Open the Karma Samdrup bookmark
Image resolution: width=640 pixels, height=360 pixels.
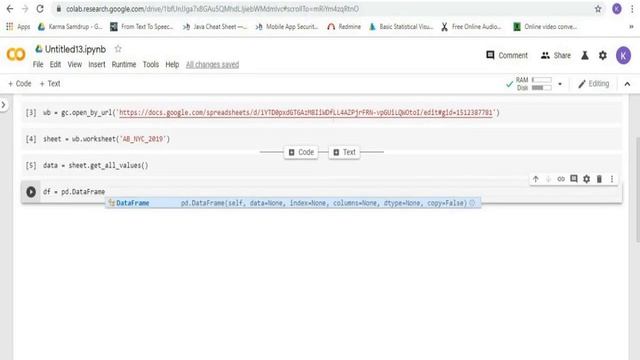pos(70,27)
